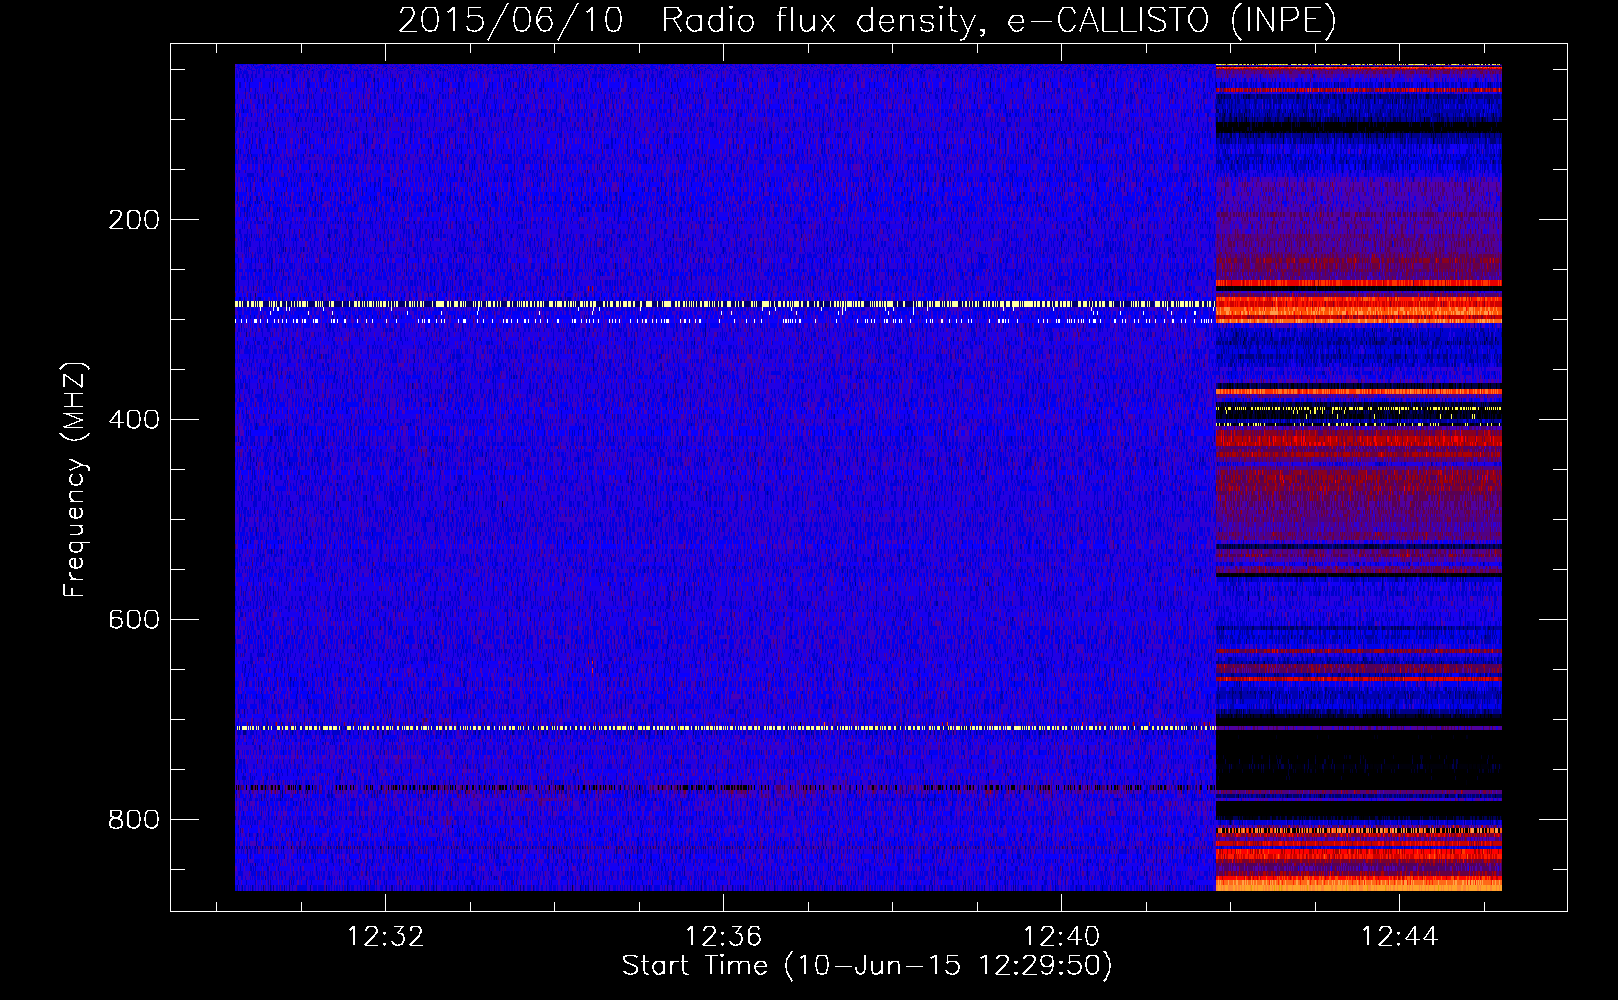Viewport: 1618px width, 1000px height.
Task: Click the '12:44' time axis label
Action: tap(1399, 937)
